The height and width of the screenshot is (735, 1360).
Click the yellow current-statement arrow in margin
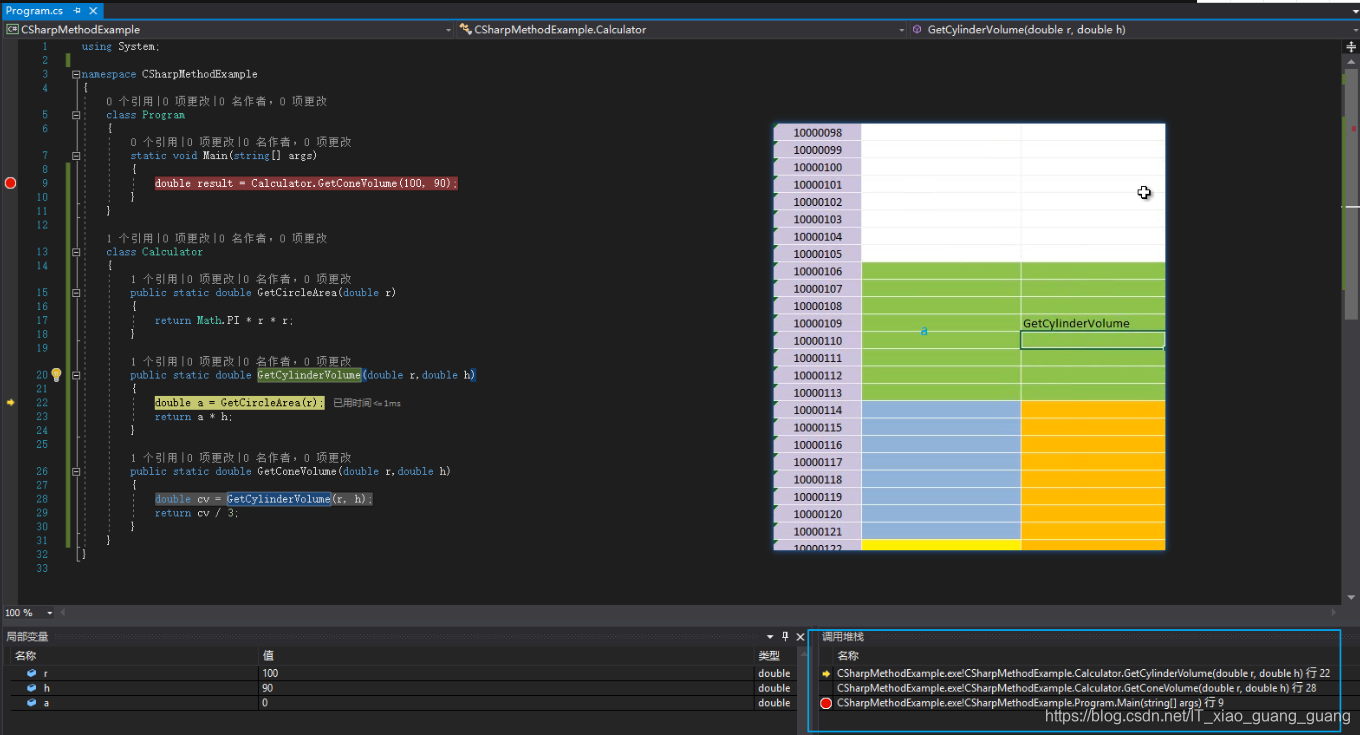pyautogui.click(x=10, y=402)
